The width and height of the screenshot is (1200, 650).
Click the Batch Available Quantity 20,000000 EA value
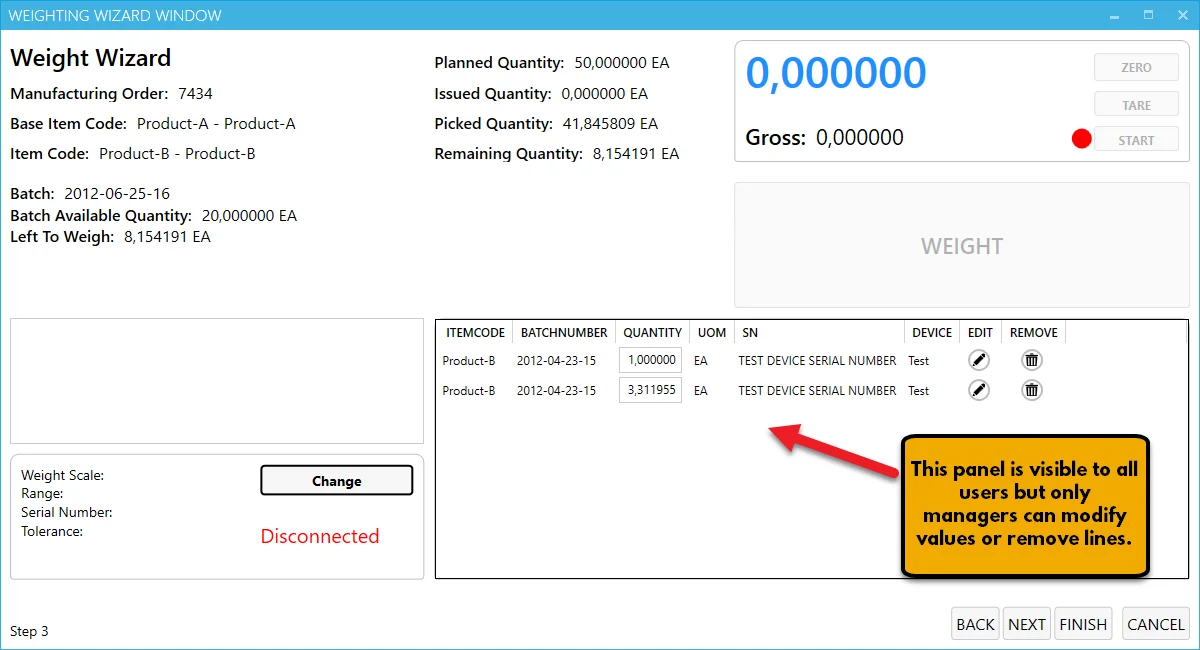click(249, 215)
